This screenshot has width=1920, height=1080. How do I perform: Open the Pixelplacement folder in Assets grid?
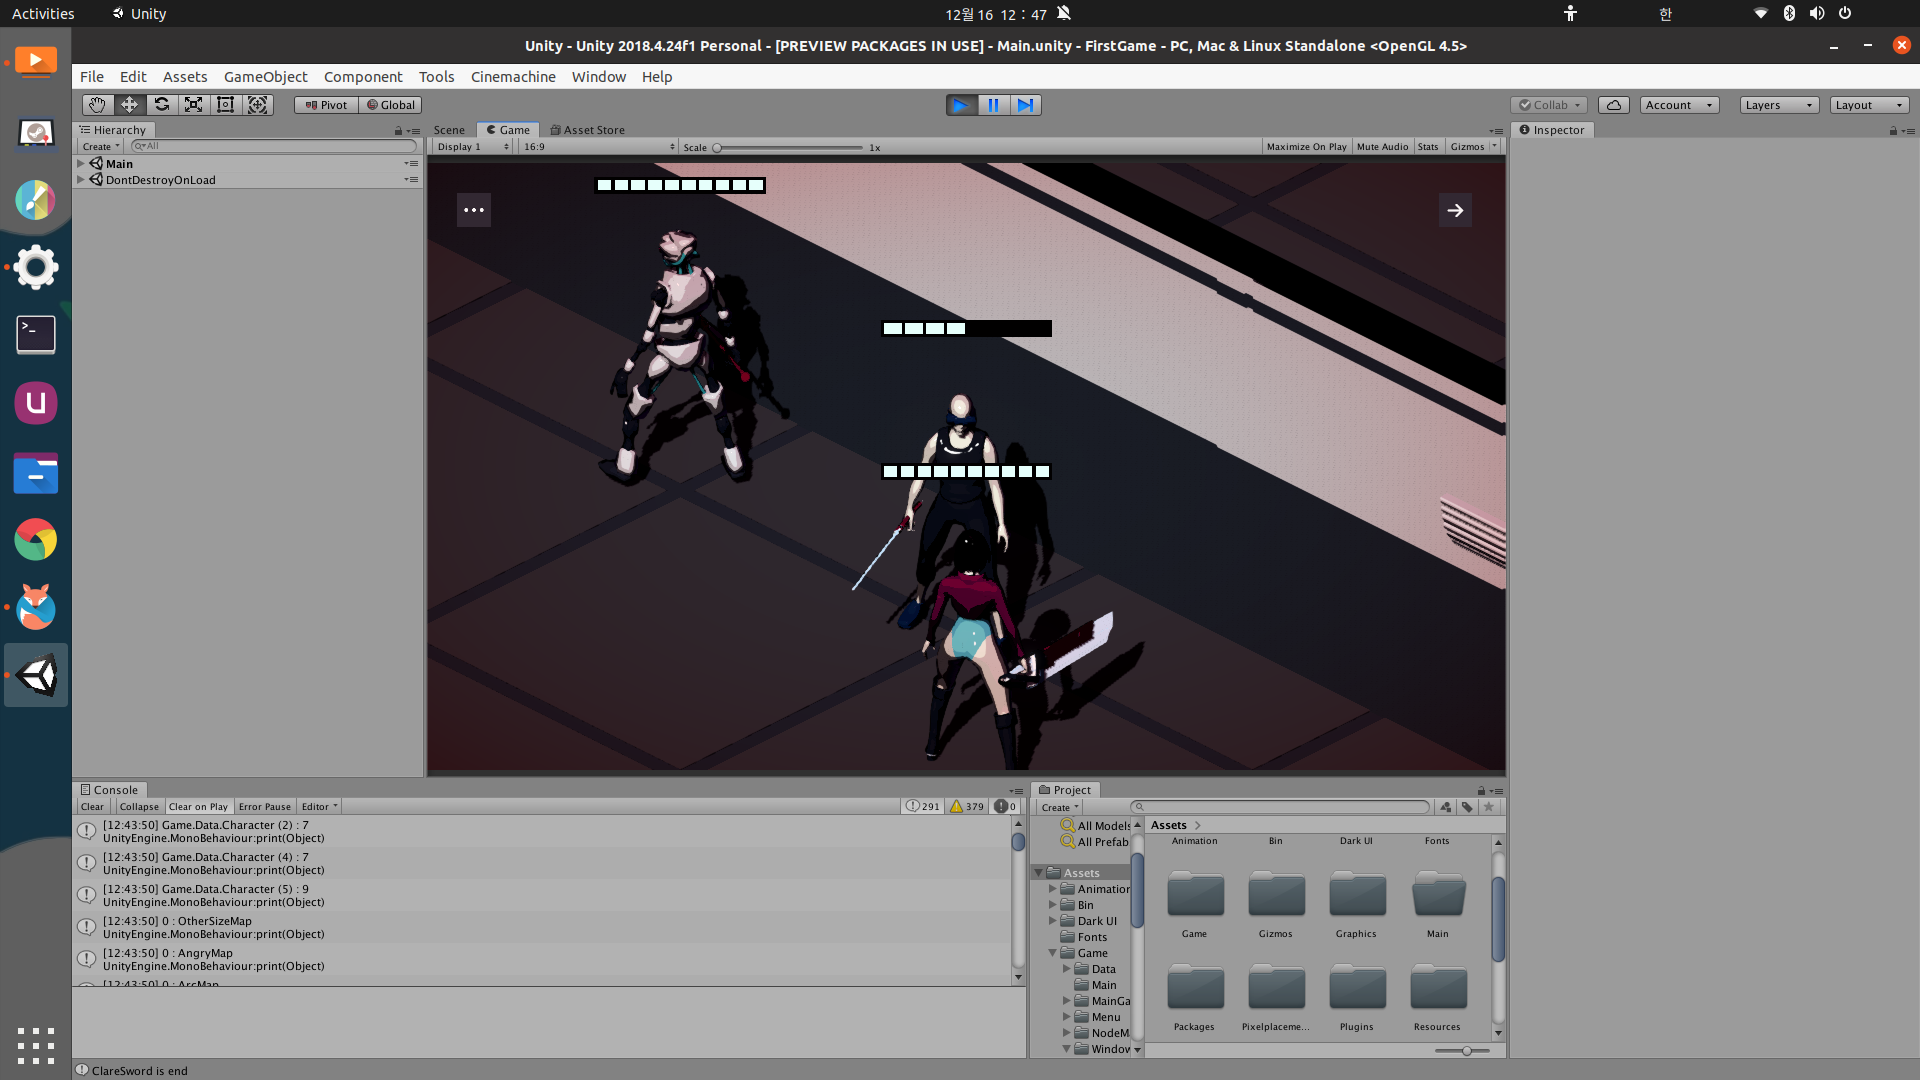[x=1276, y=996]
